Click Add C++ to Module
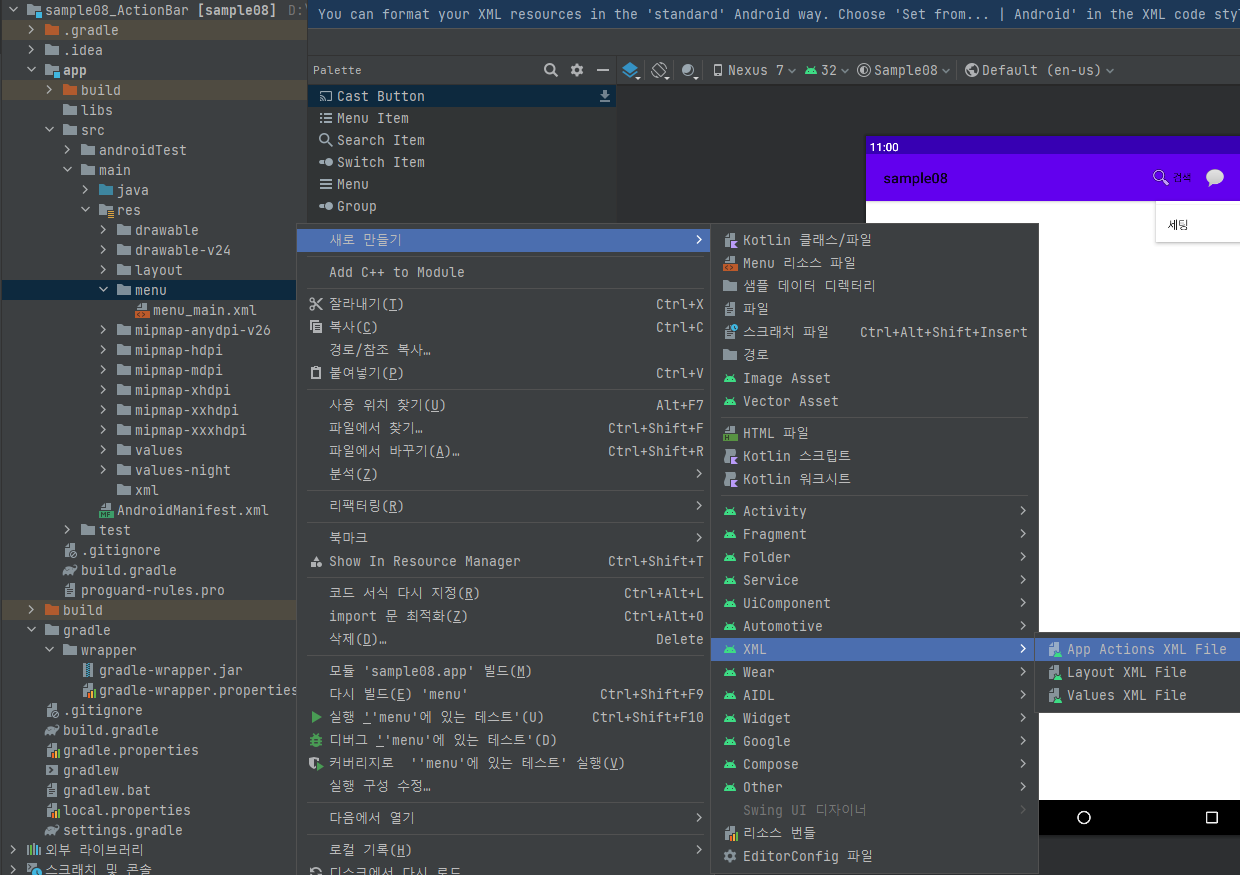This screenshot has height=875, width=1240. (506, 272)
